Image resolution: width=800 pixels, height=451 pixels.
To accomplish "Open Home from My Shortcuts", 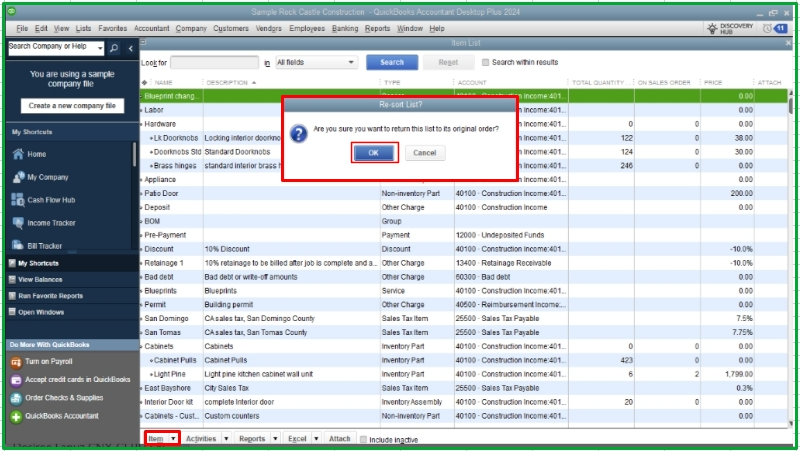I will (x=36, y=154).
